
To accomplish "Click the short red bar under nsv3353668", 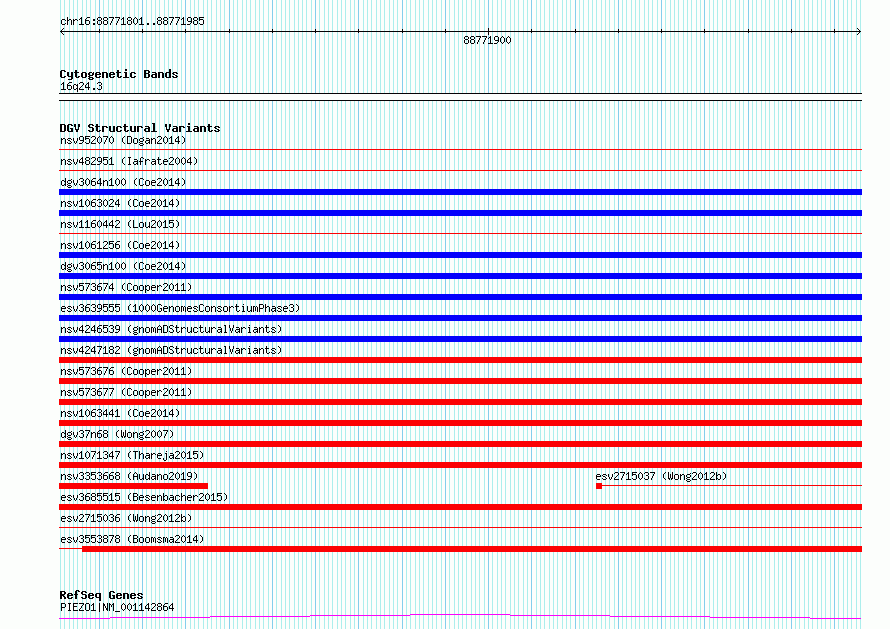I will coord(133,486).
